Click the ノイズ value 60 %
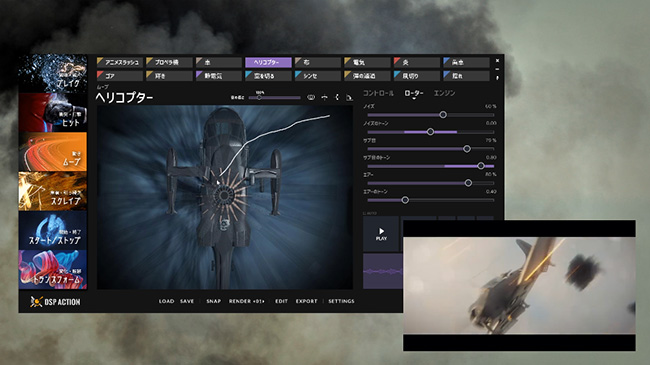650x365 pixels. [490, 107]
